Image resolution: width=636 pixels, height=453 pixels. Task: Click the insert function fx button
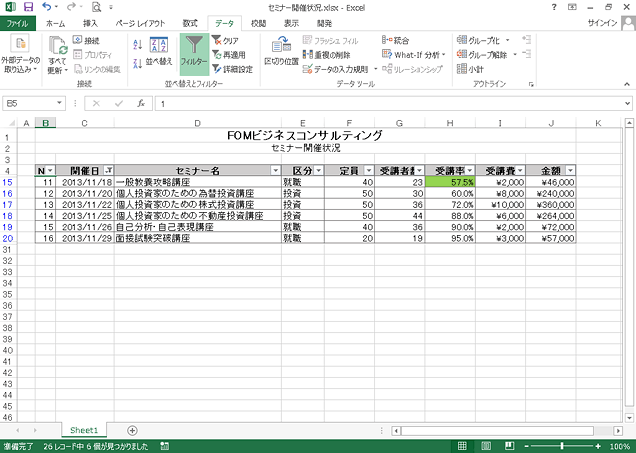141,103
